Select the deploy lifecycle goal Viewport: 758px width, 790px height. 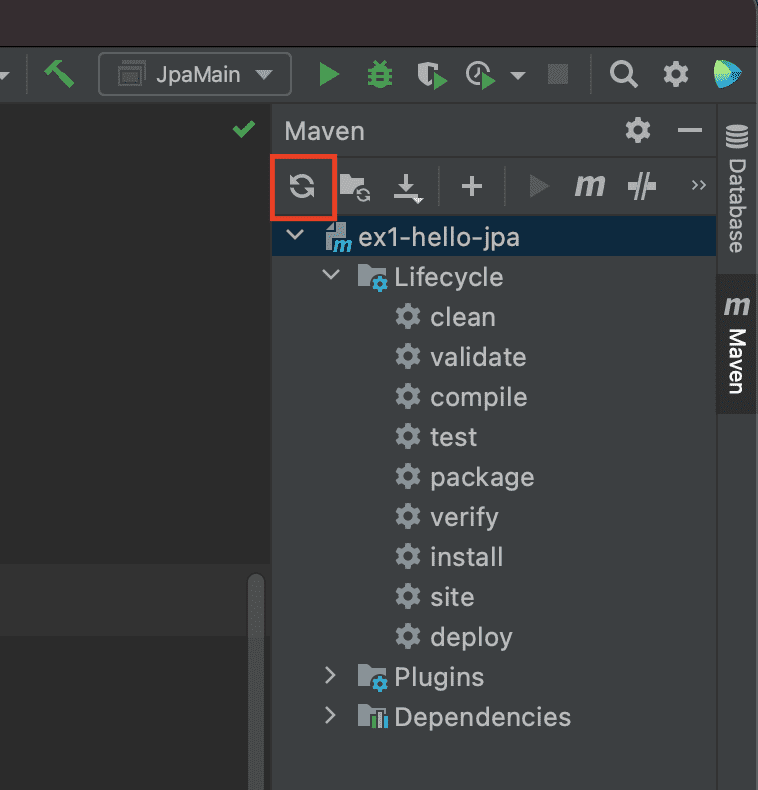[471, 638]
